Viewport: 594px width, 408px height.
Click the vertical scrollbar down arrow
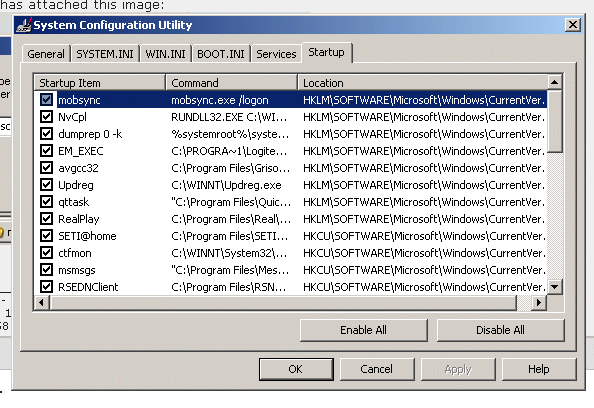(555, 287)
